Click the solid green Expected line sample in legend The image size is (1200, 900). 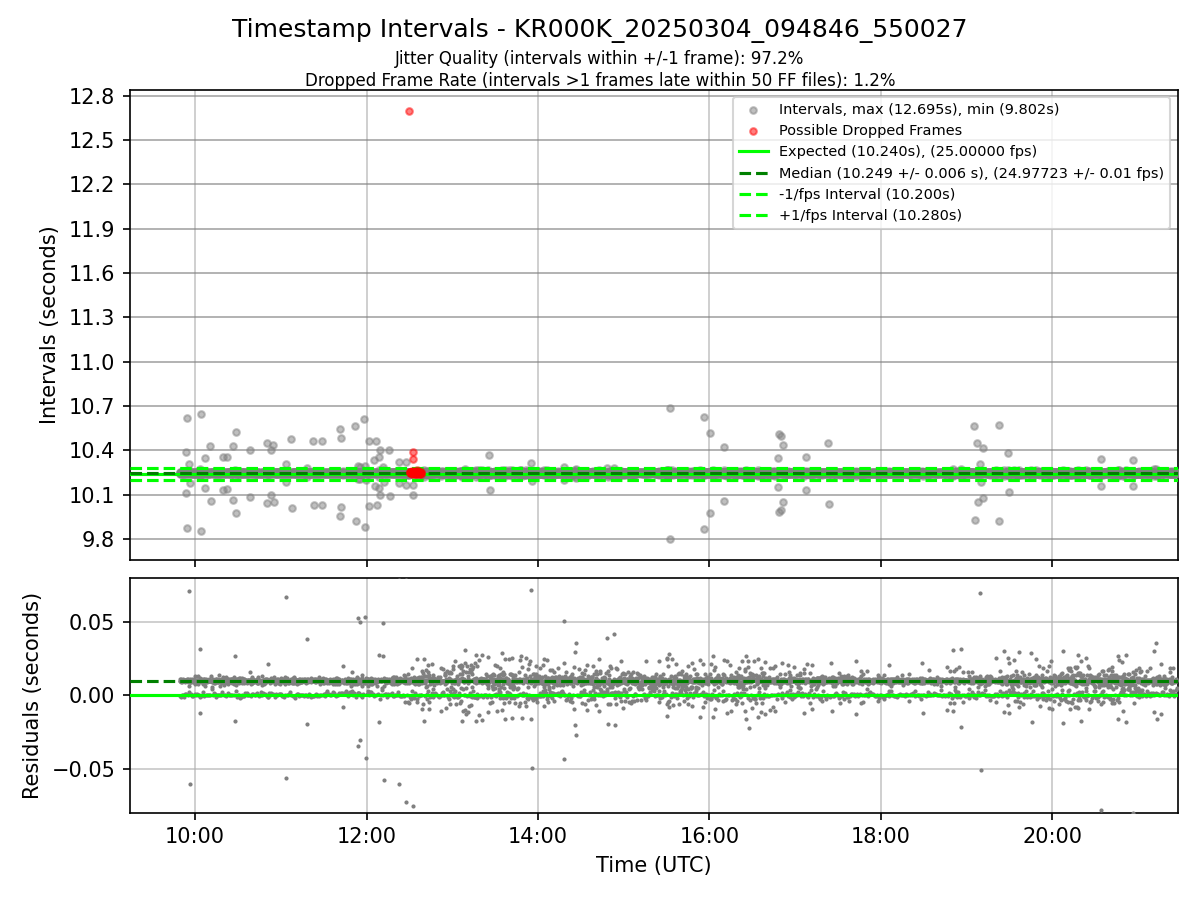[x=753, y=152]
